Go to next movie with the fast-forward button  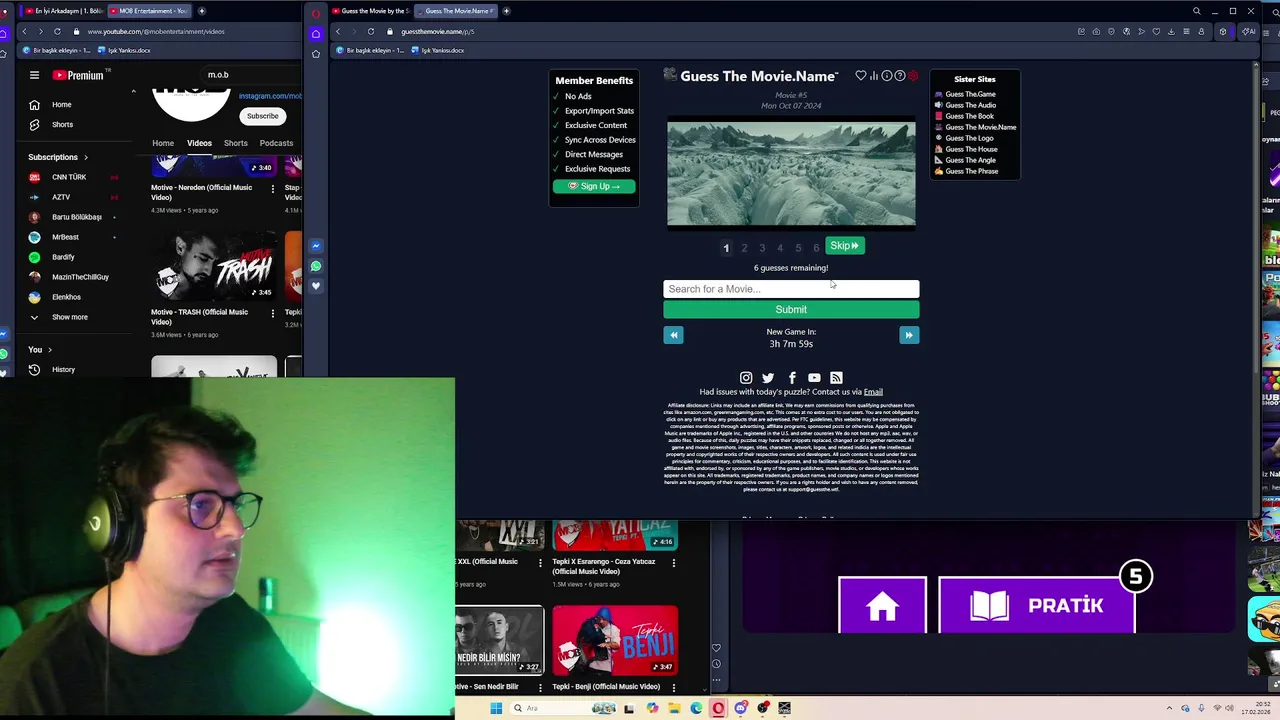909,335
